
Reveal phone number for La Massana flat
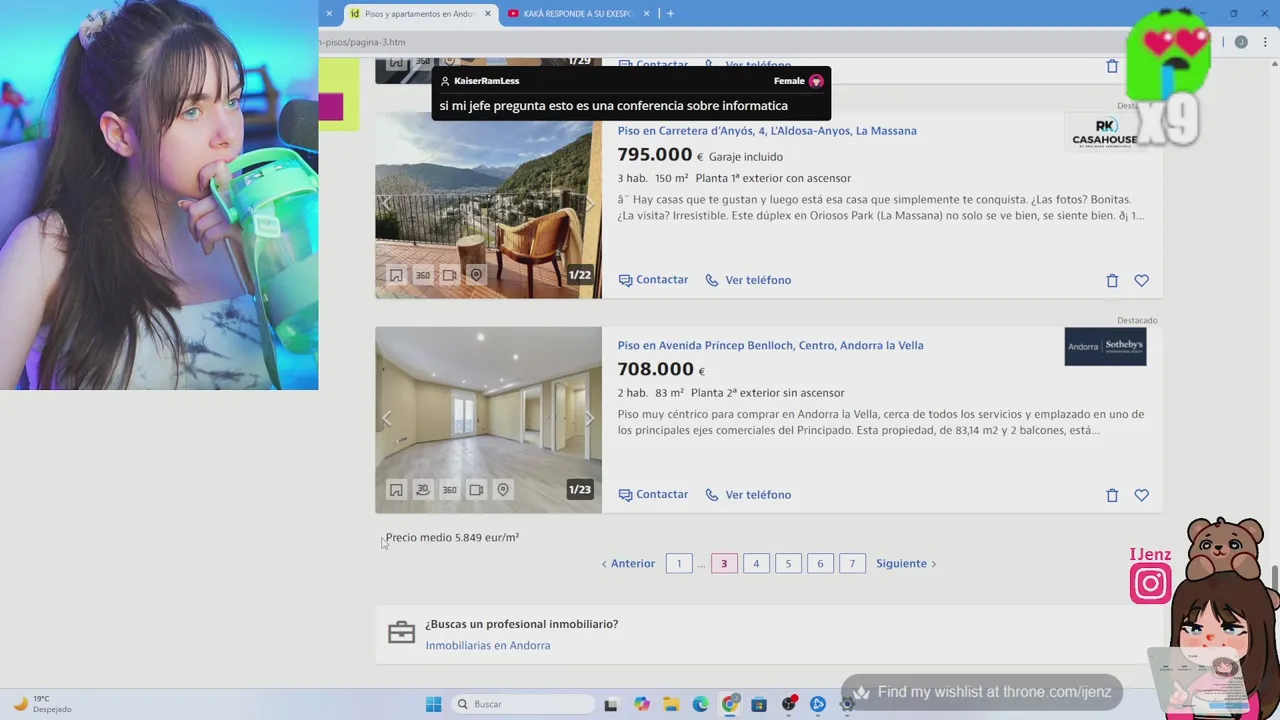click(748, 280)
